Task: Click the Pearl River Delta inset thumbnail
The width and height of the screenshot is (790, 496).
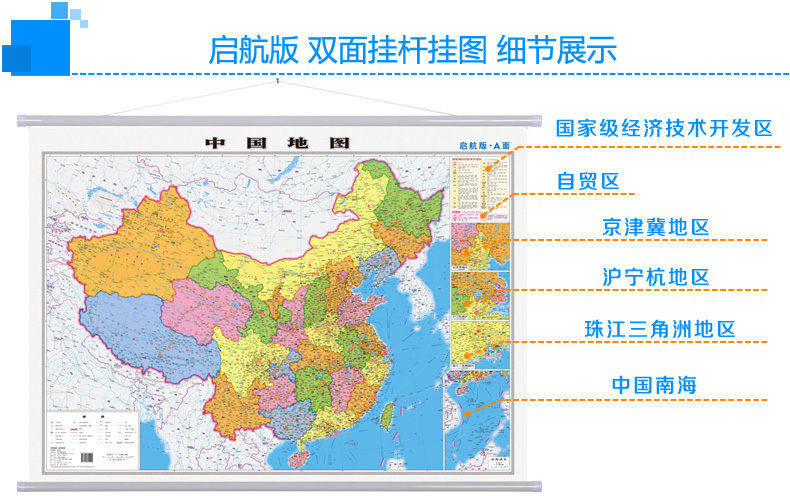Action: (480, 345)
